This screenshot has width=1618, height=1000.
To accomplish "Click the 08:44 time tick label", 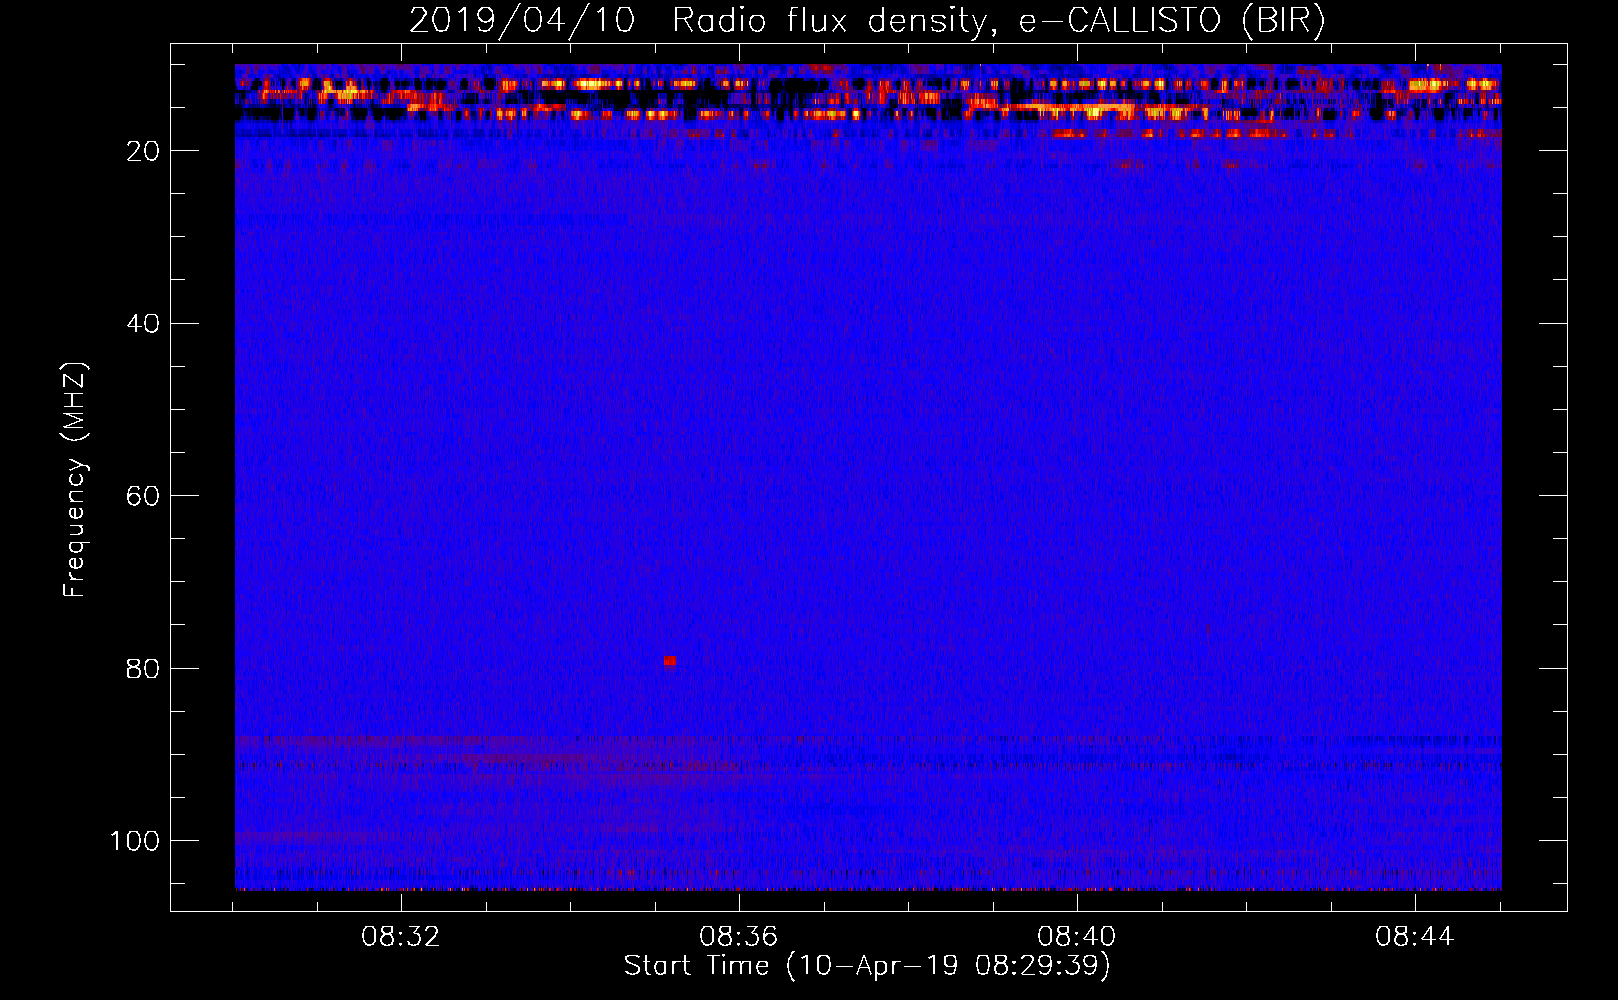I will tap(1415, 937).
